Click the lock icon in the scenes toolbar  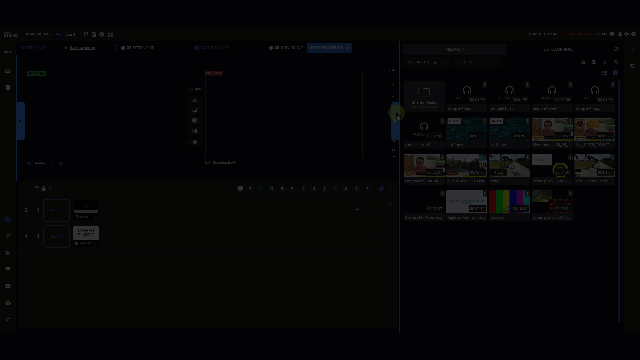(x=43, y=189)
